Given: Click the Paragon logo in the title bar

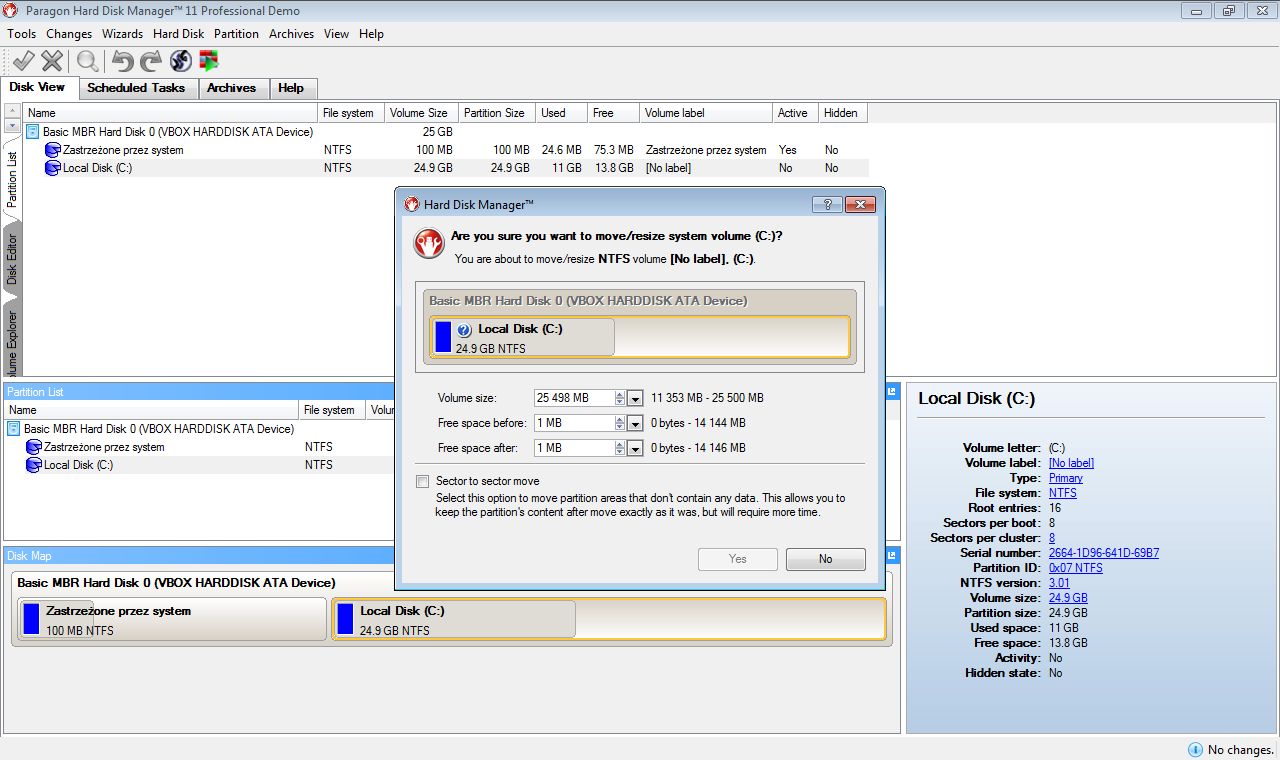Looking at the screenshot, I should [11, 11].
